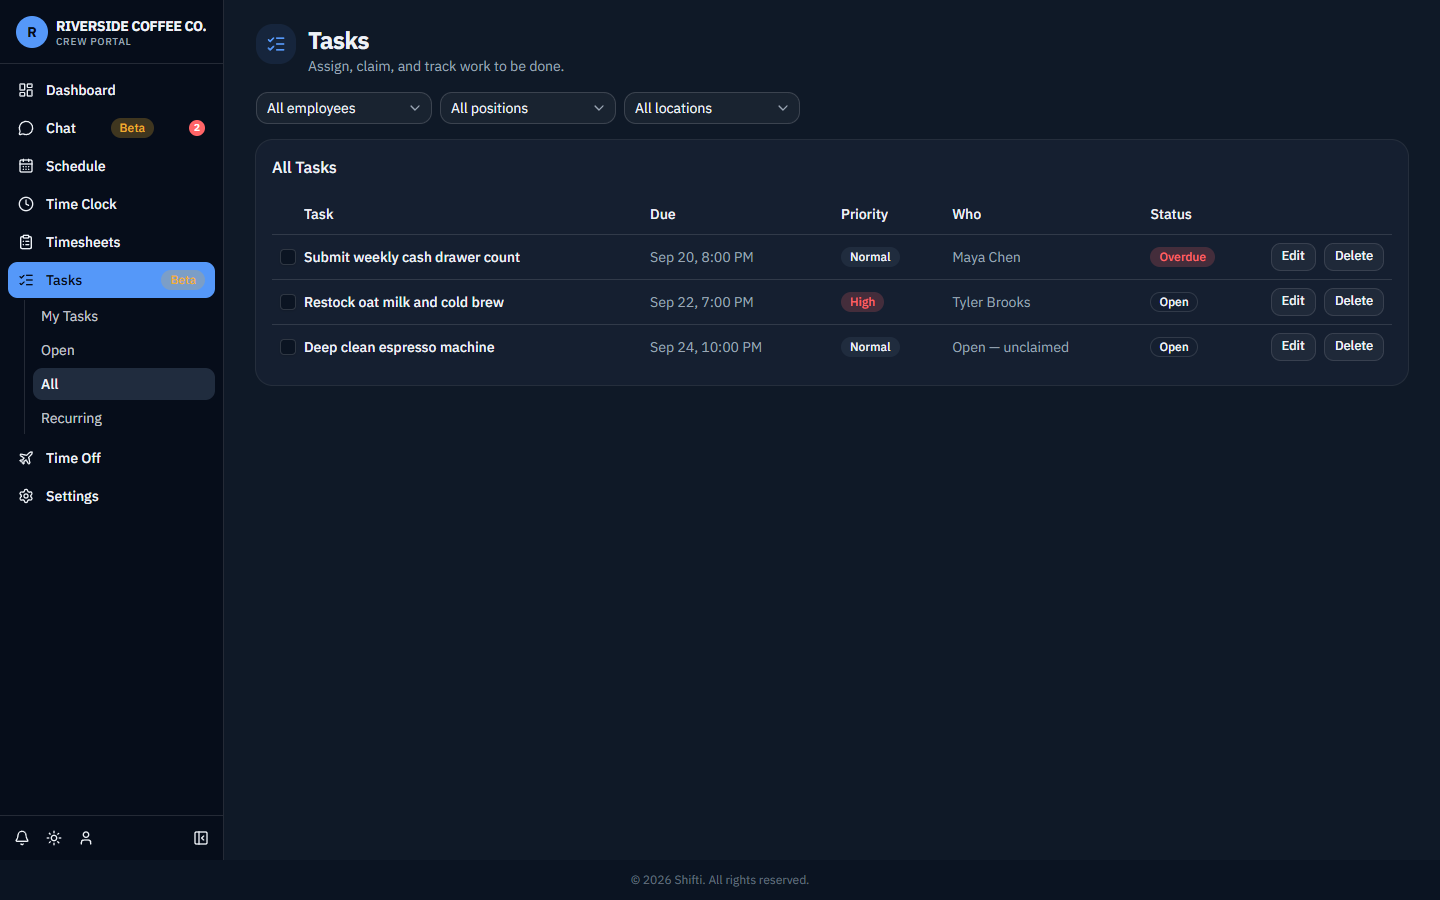
Task: Open Time Clock page
Action: pyautogui.click(x=111, y=204)
